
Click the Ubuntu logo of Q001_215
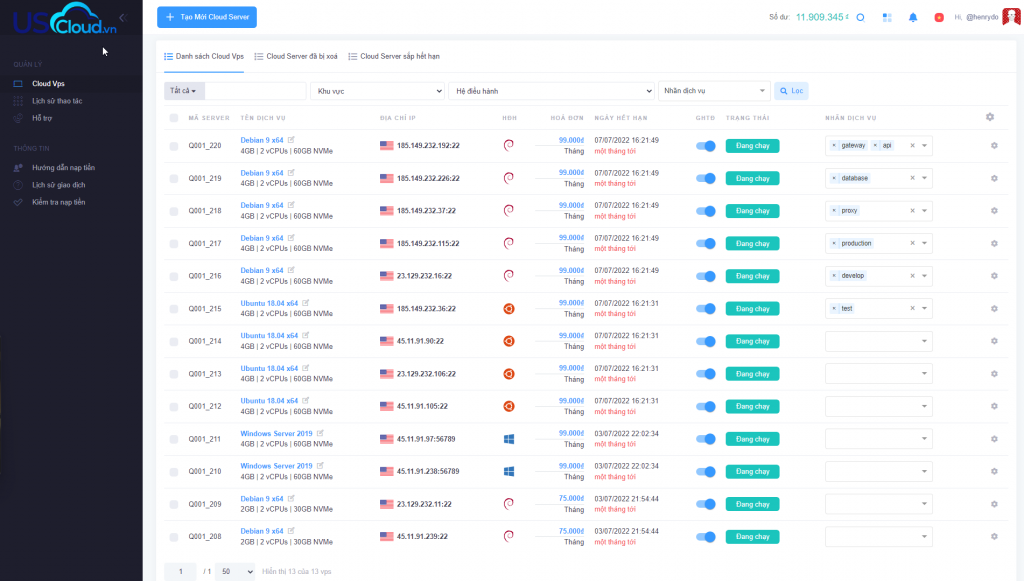coord(509,308)
